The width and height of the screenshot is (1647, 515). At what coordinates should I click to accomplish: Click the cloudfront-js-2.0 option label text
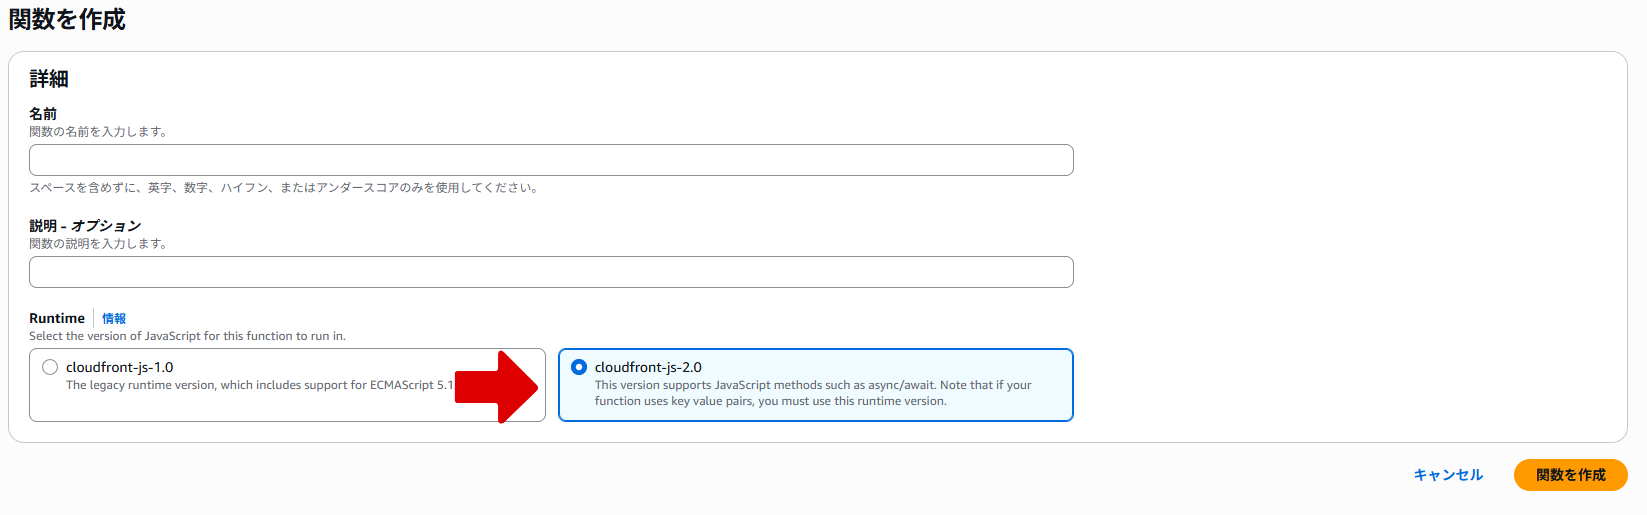click(x=648, y=367)
